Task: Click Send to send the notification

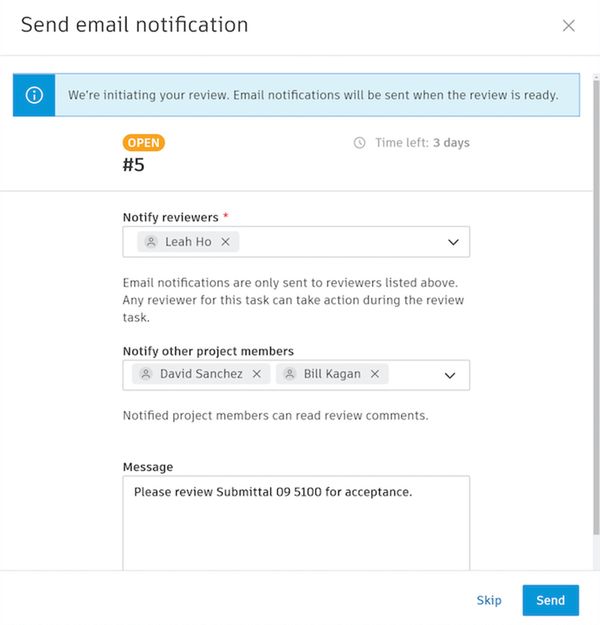Action: (550, 600)
